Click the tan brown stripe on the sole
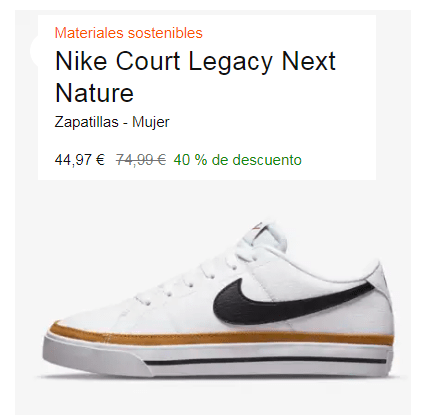Image resolution: width=437 pixels, height=415 pixels. coord(222,337)
